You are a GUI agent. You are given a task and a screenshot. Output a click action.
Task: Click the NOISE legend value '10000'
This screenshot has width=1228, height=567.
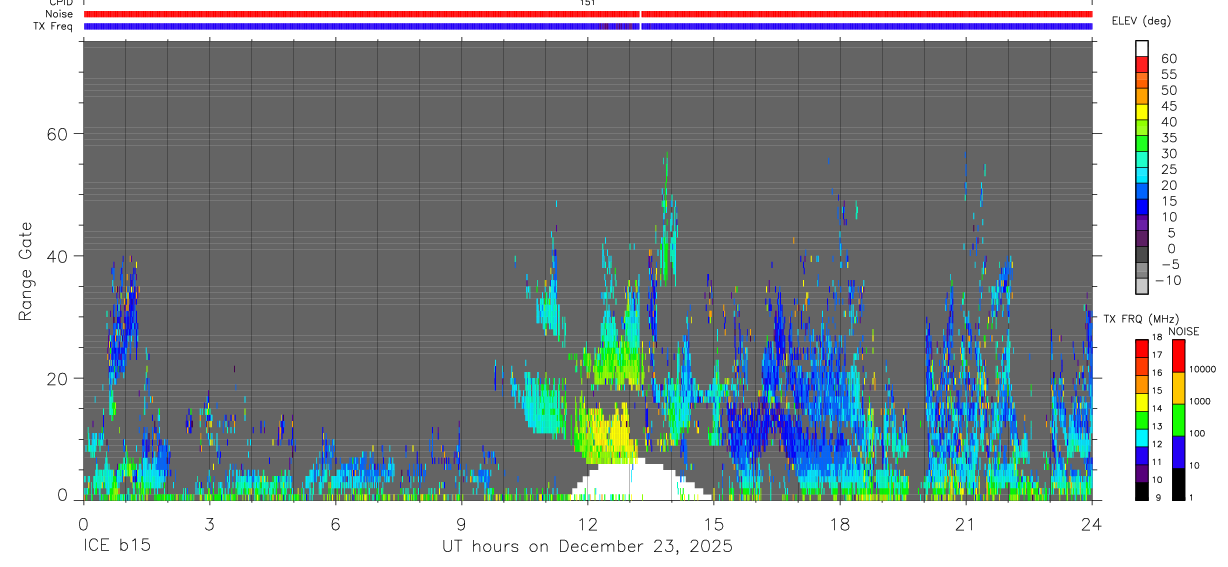coord(1203,369)
